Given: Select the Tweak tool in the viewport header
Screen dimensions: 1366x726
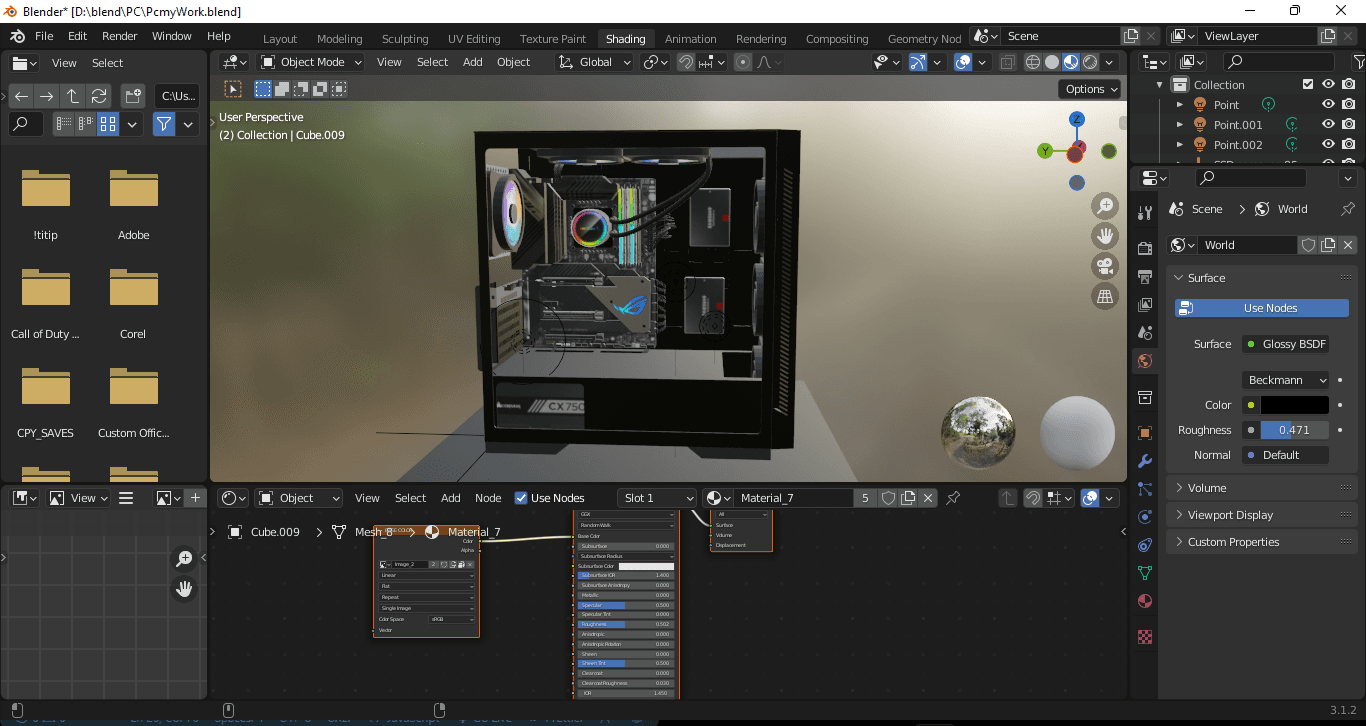Looking at the screenshot, I should (233, 89).
